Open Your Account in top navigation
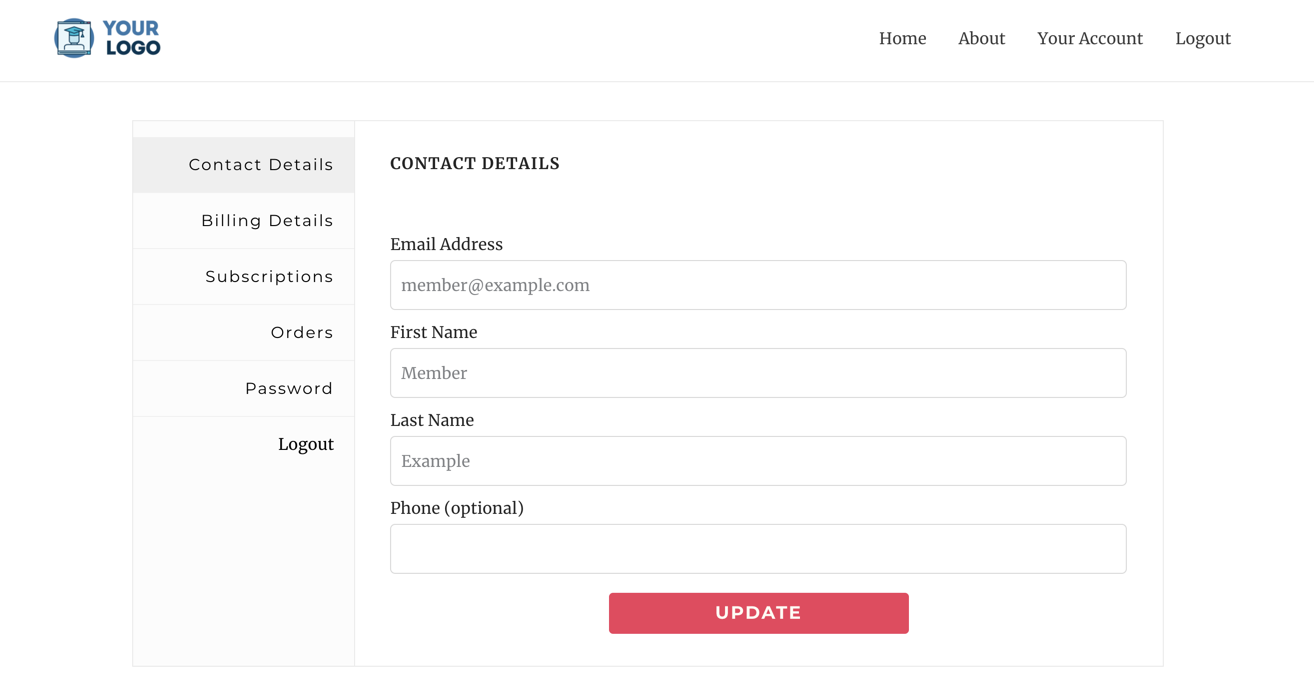 pyautogui.click(x=1089, y=38)
